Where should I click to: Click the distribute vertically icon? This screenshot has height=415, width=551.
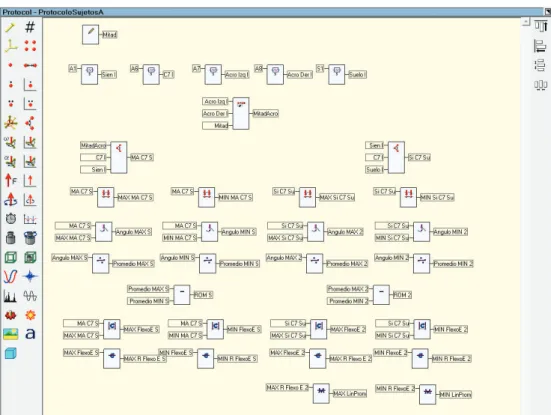click(540, 65)
